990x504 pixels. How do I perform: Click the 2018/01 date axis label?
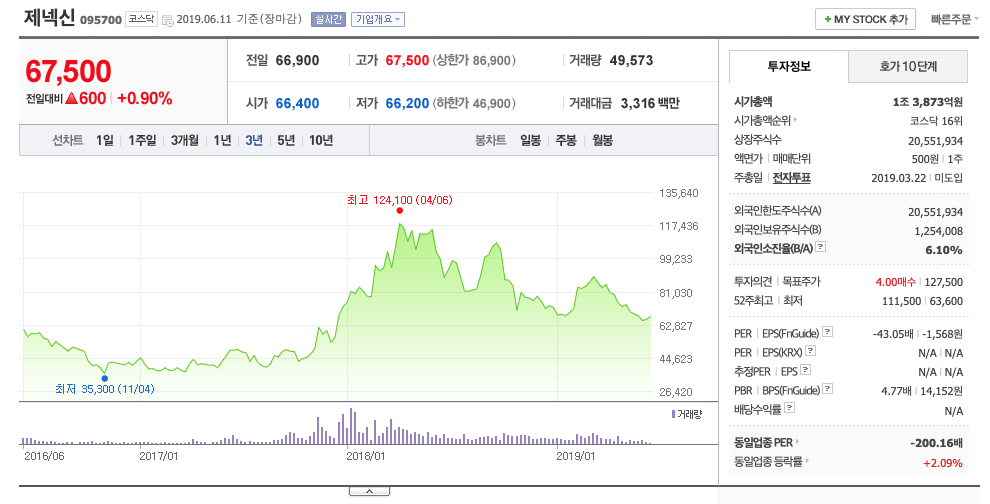(365, 455)
